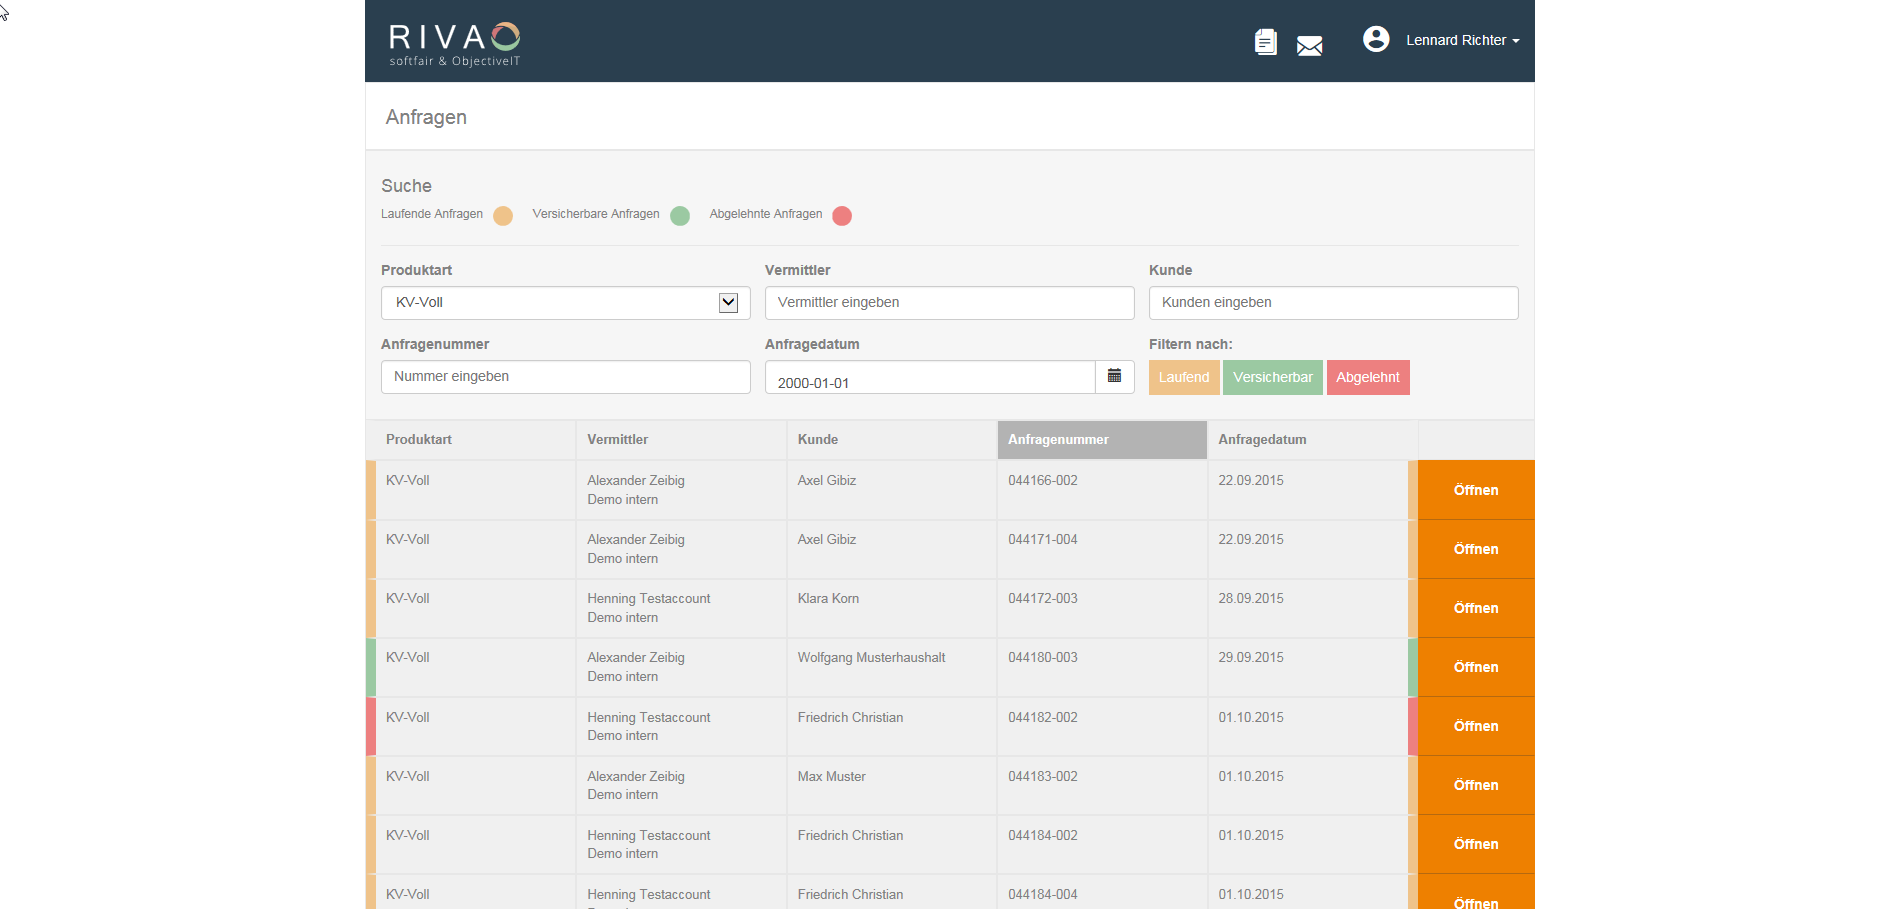
Task: Click the document icon in header
Action: coord(1265,42)
